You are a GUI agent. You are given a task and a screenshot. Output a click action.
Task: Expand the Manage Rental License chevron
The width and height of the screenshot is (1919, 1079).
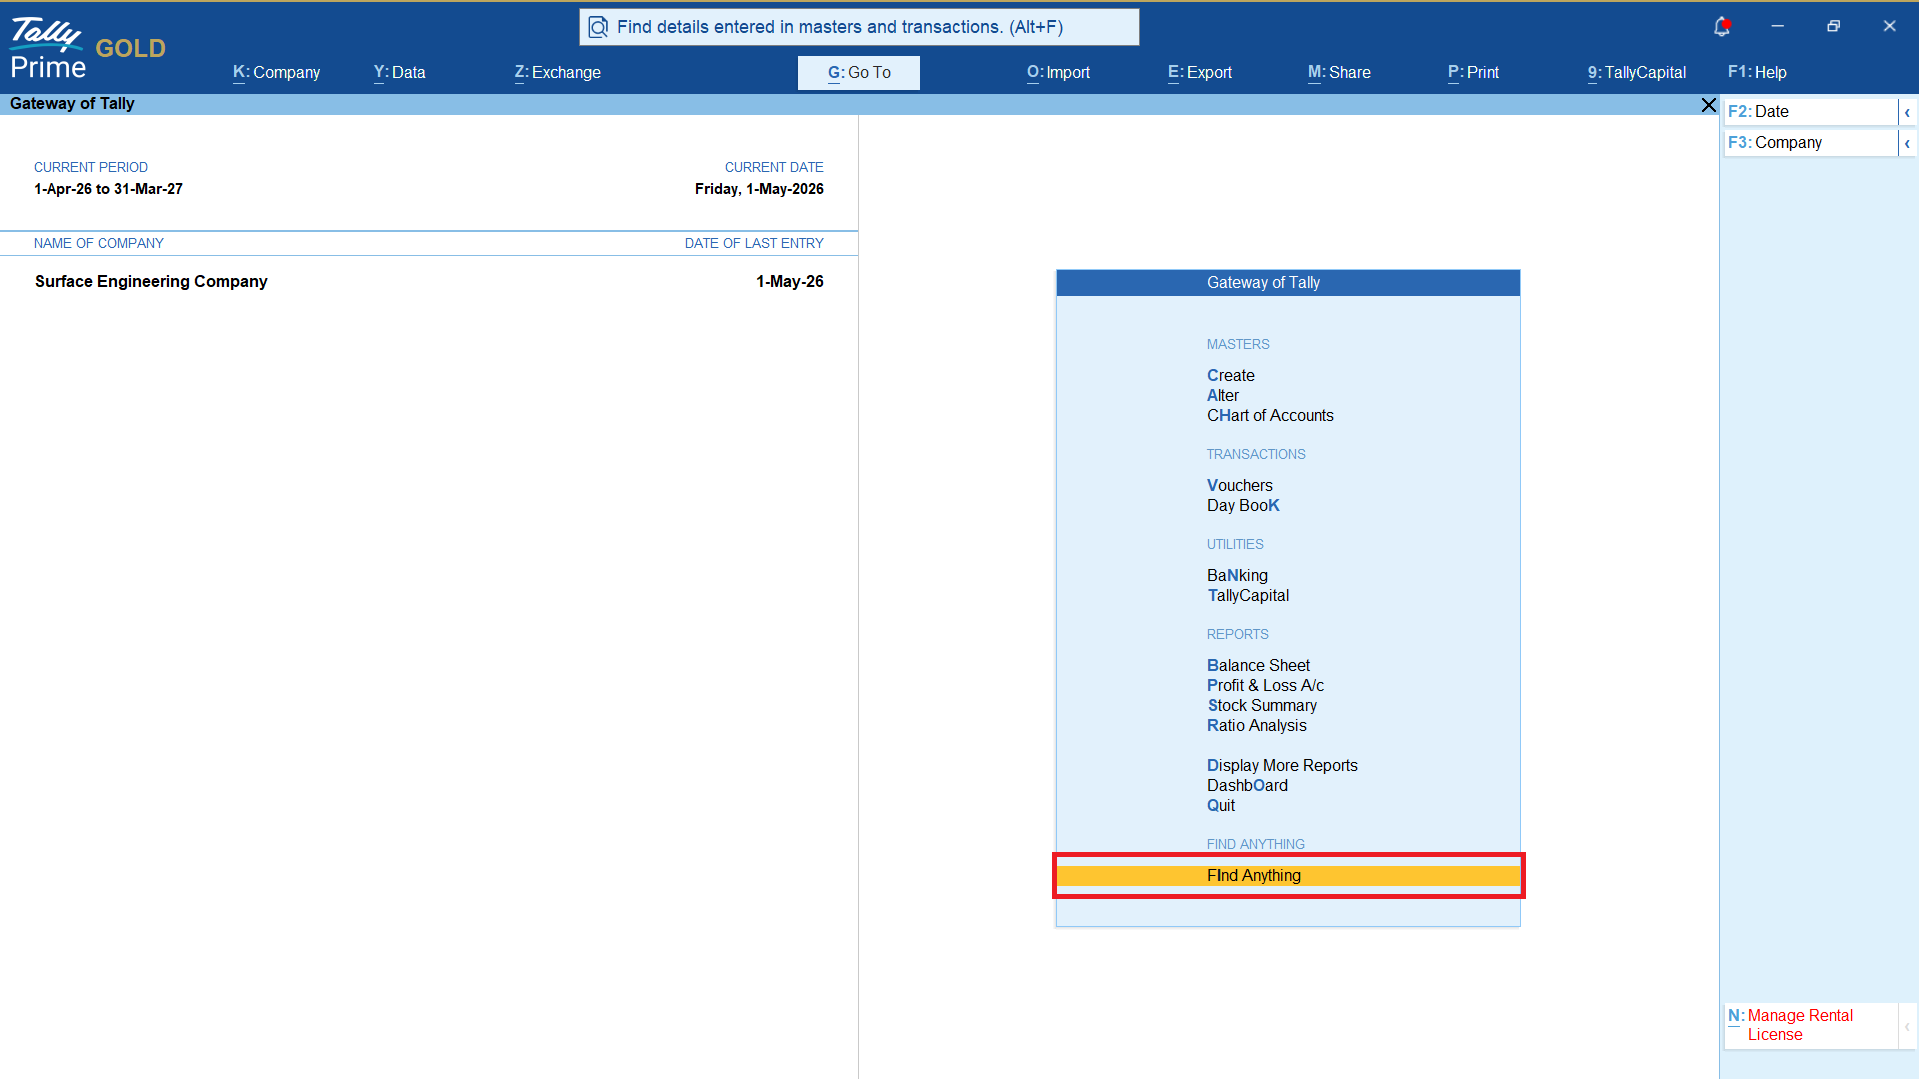(1907, 1026)
